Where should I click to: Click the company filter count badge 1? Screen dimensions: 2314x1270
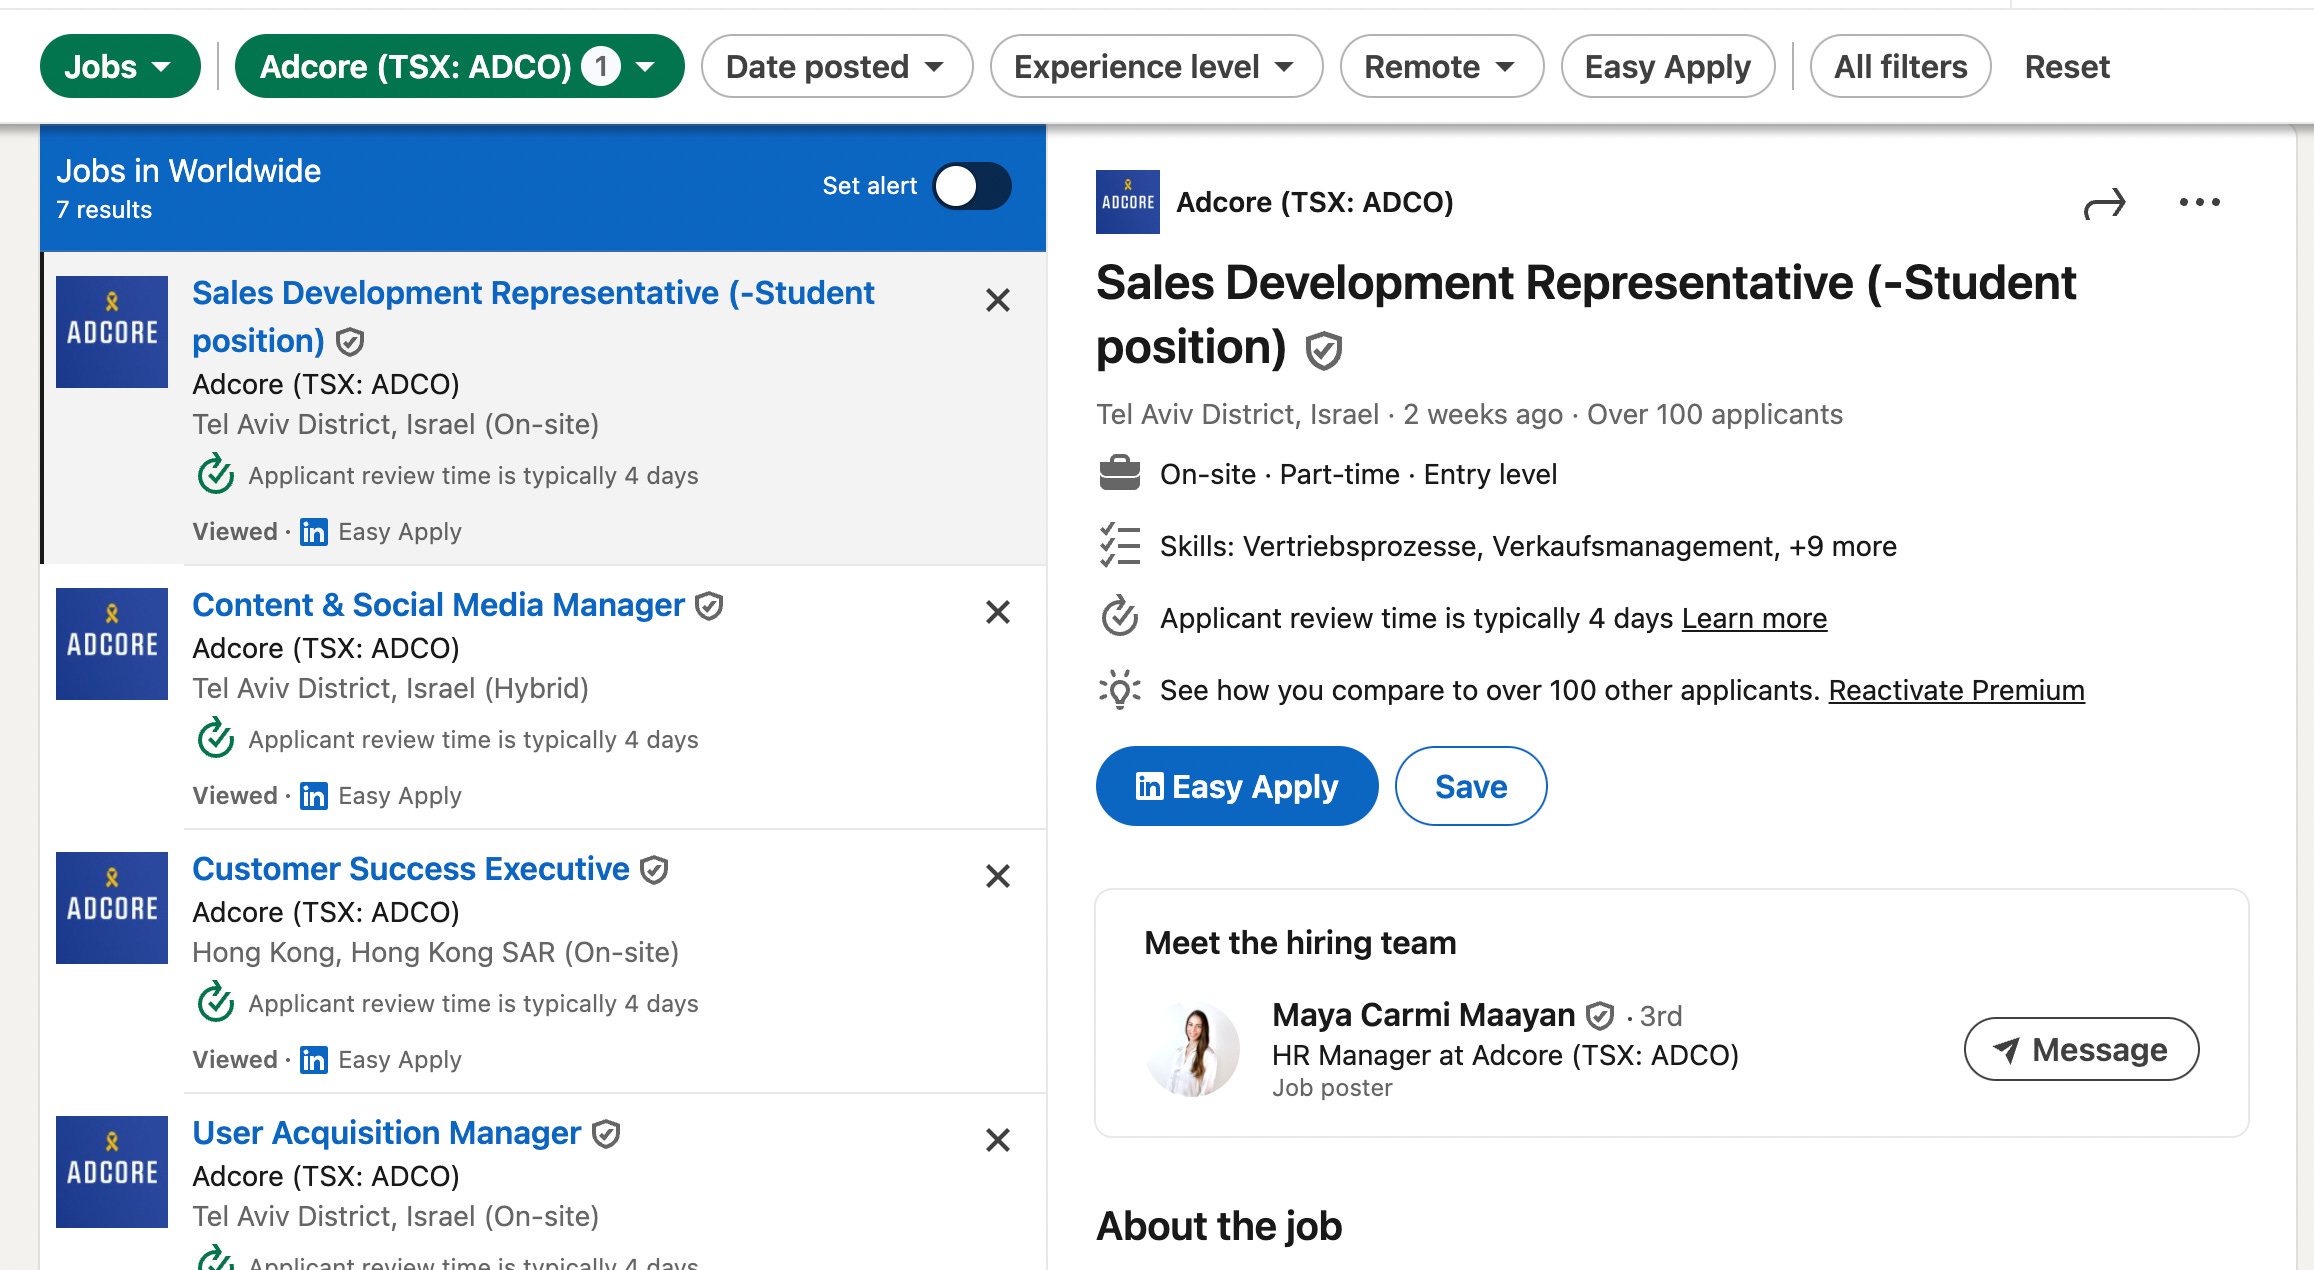coord(601,66)
